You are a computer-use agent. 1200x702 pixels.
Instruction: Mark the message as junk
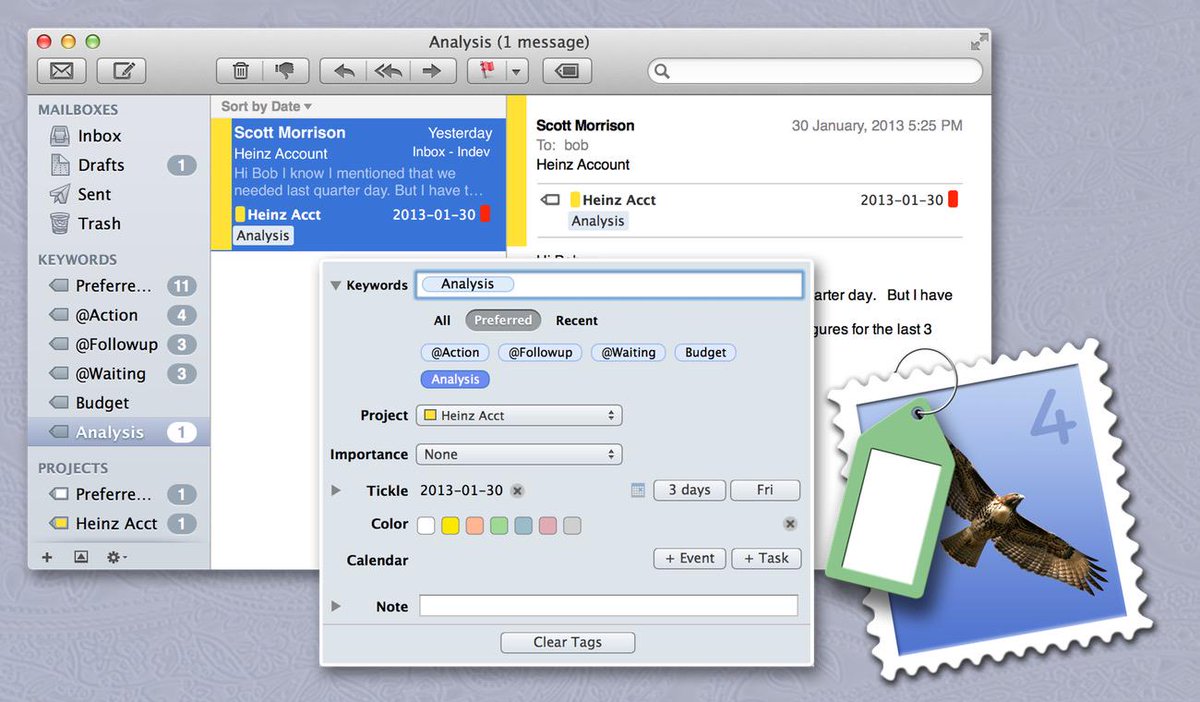click(x=286, y=70)
